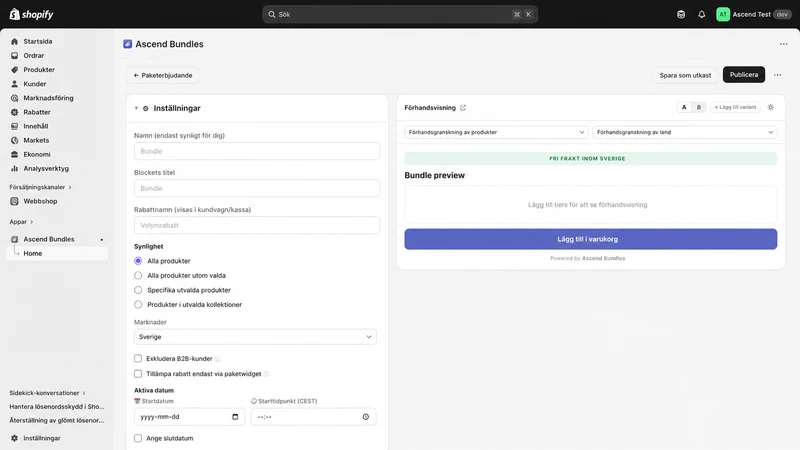Screen dimensions: 800x450
Task: Open the Marknader dropdown Sverige
Action: pyautogui.click(x=255, y=337)
